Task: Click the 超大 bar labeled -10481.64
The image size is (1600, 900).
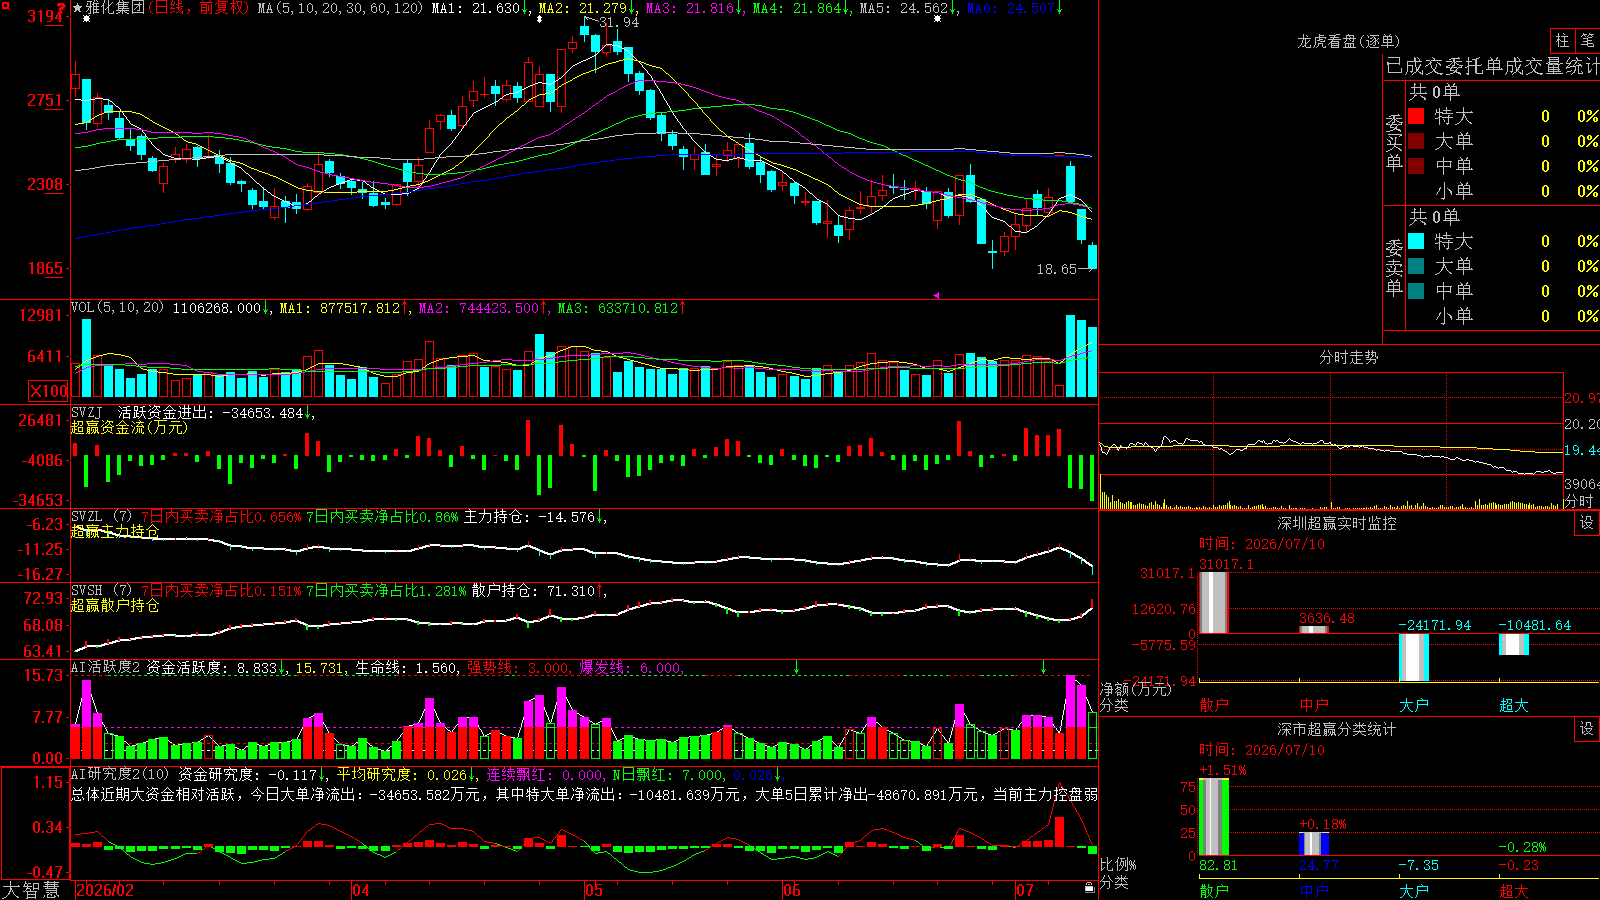Action: [x=1514, y=644]
